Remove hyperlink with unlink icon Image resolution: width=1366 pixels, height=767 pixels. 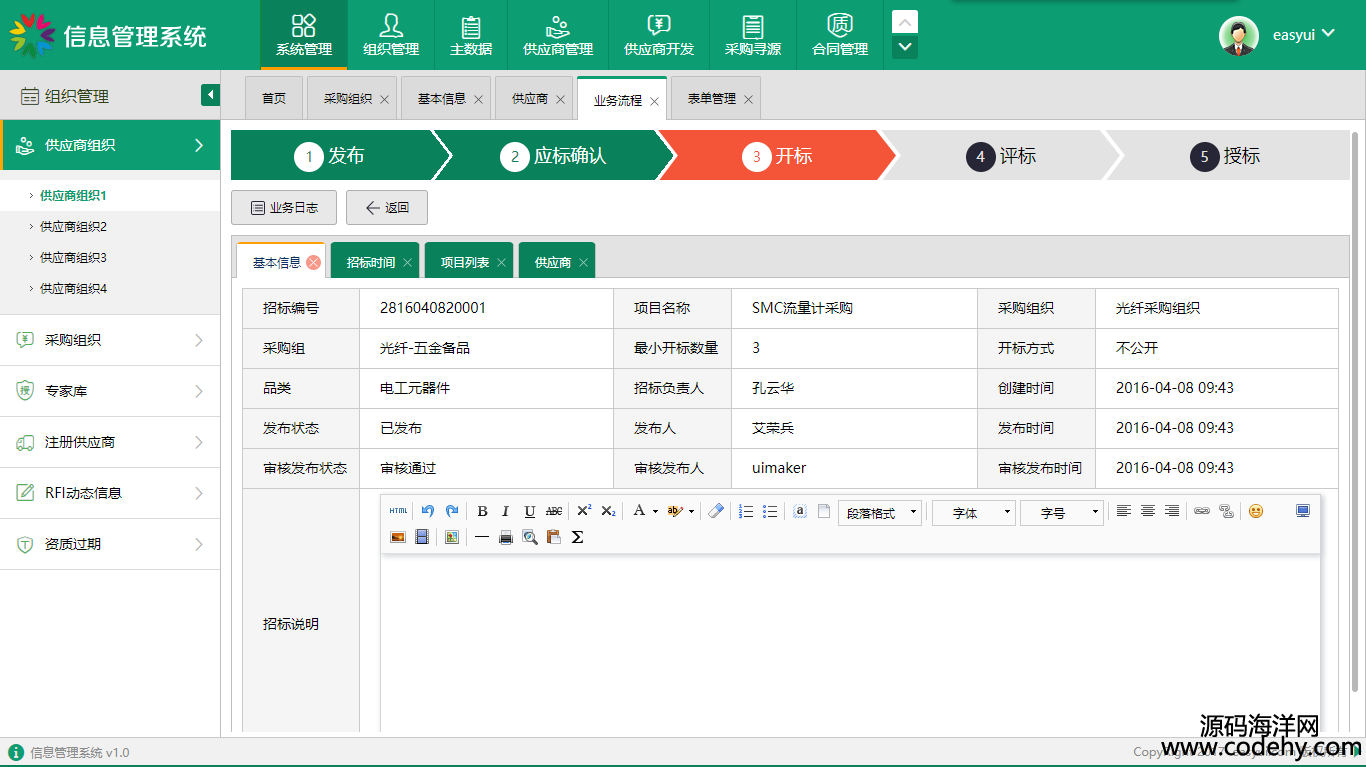coord(1226,511)
